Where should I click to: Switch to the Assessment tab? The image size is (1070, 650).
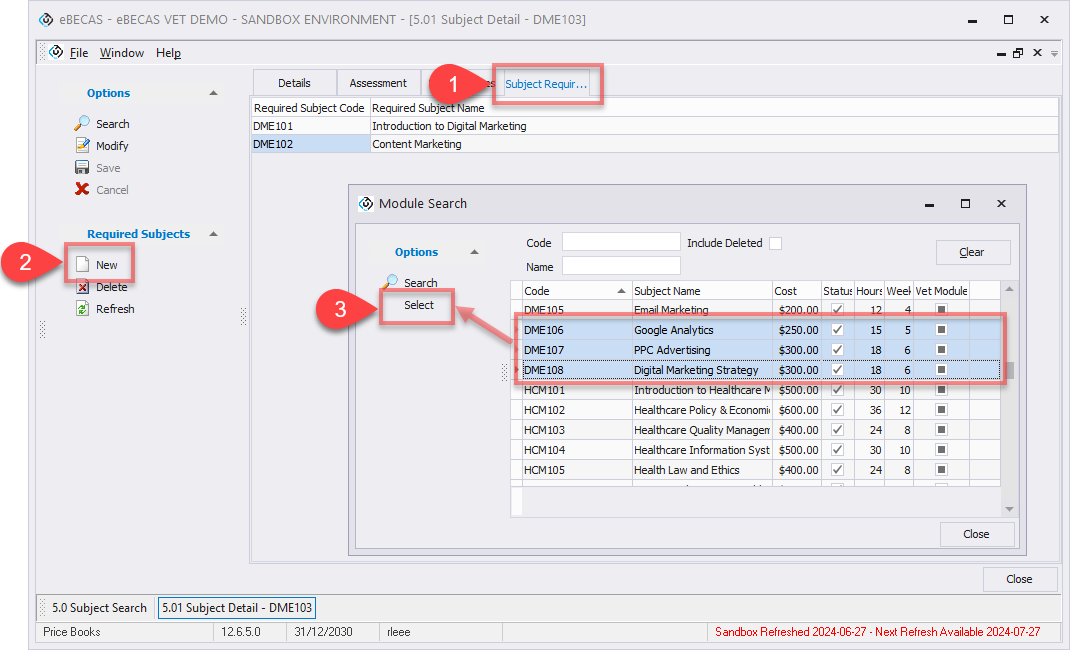378,83
